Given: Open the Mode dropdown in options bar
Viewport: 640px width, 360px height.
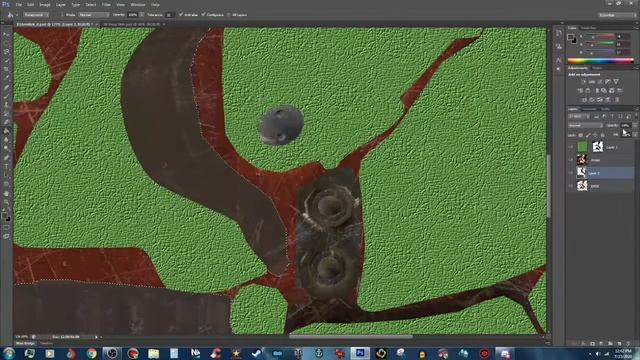Looking at the screenshot, I should coord(93,15).
